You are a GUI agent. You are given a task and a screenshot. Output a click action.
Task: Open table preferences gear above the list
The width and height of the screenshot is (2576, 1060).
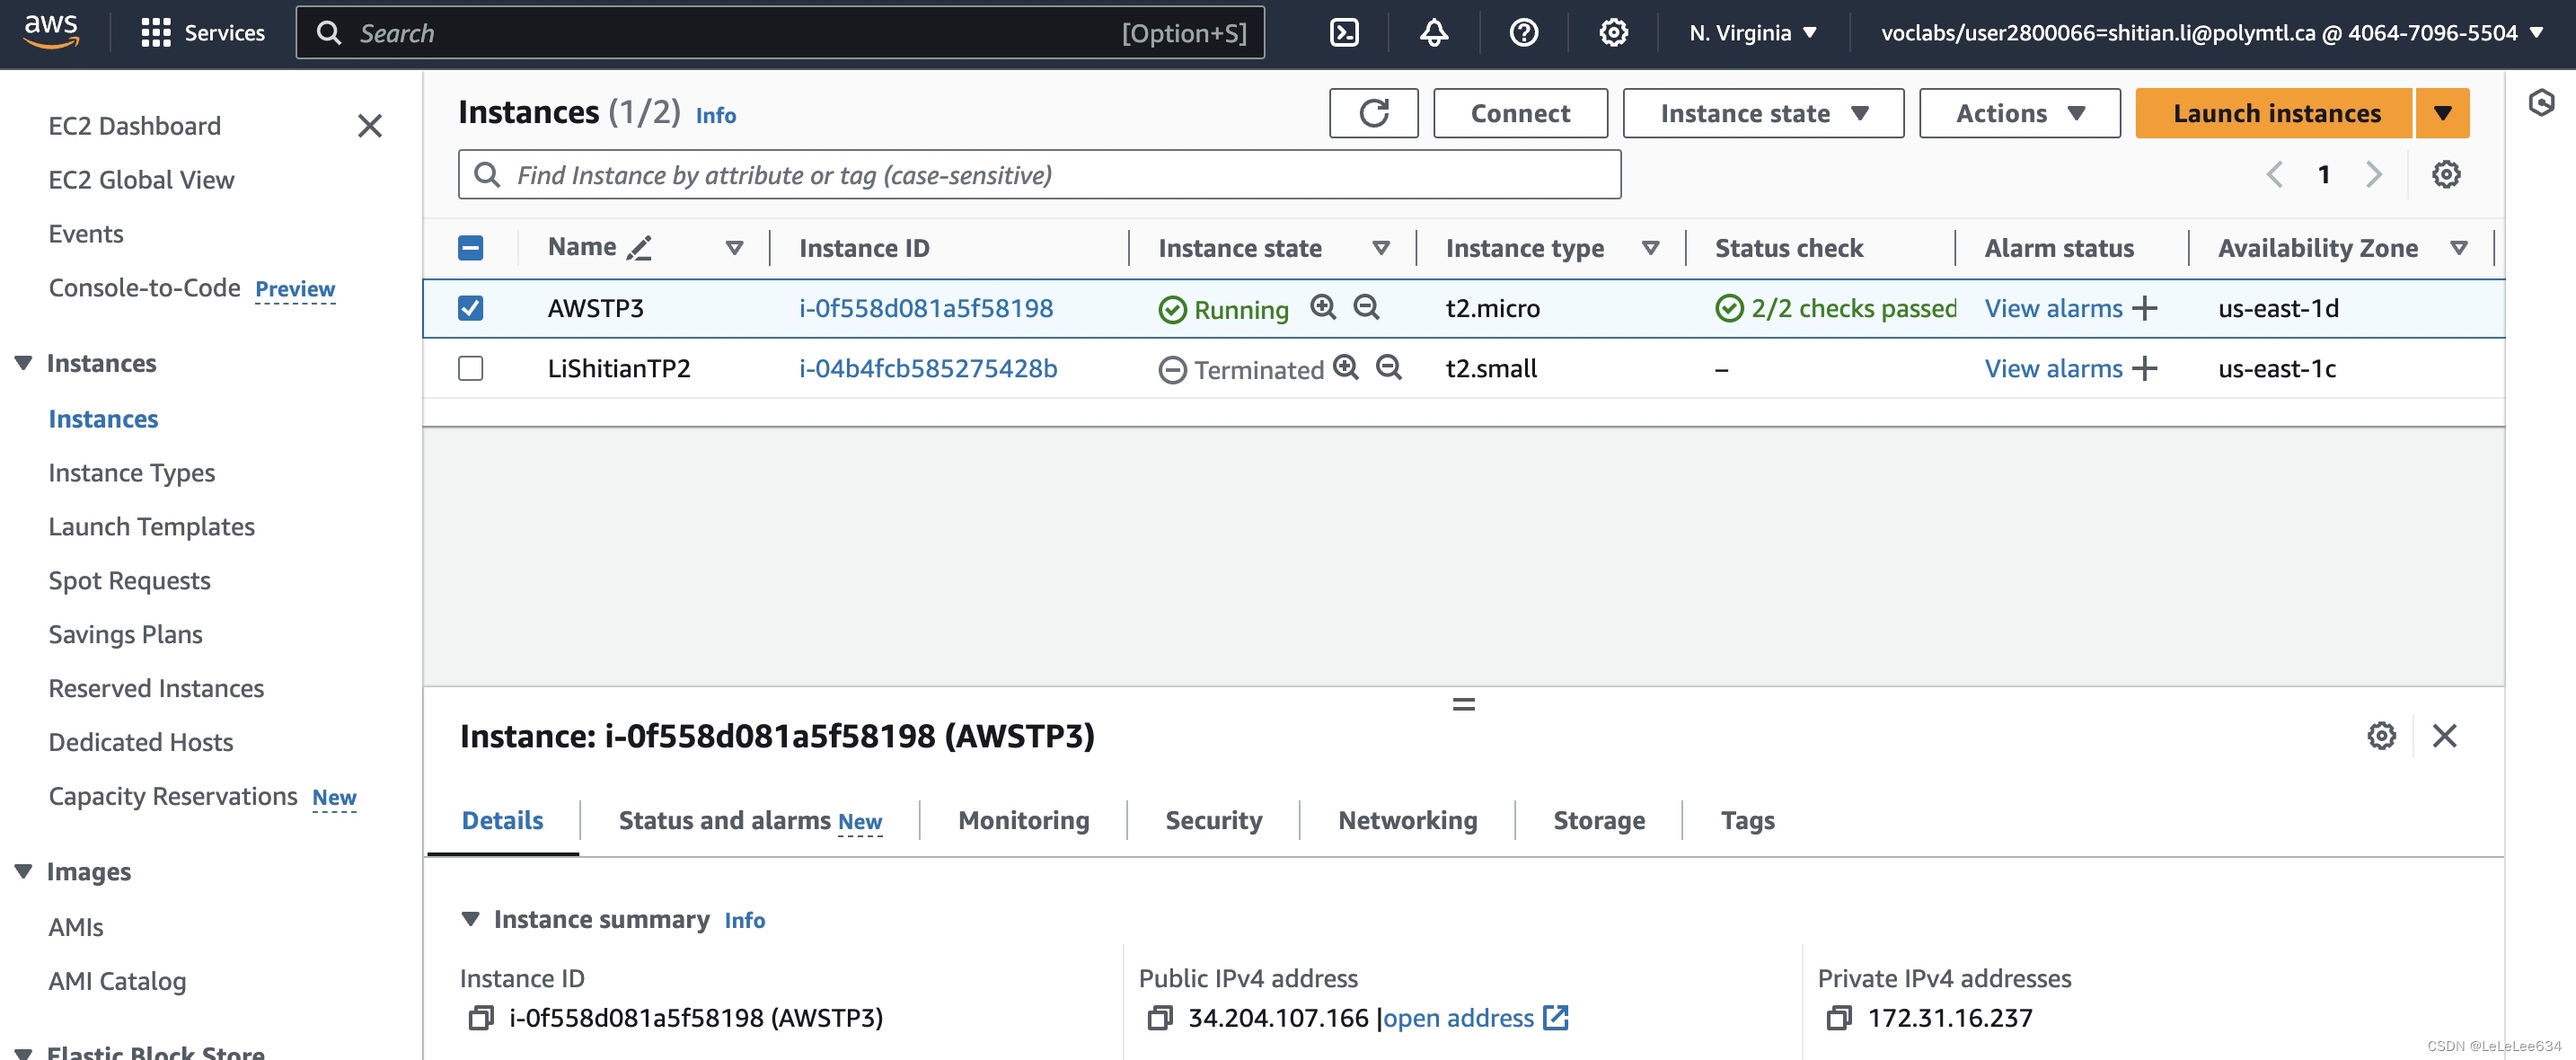pyautogui.click(x=2446, y=174)
